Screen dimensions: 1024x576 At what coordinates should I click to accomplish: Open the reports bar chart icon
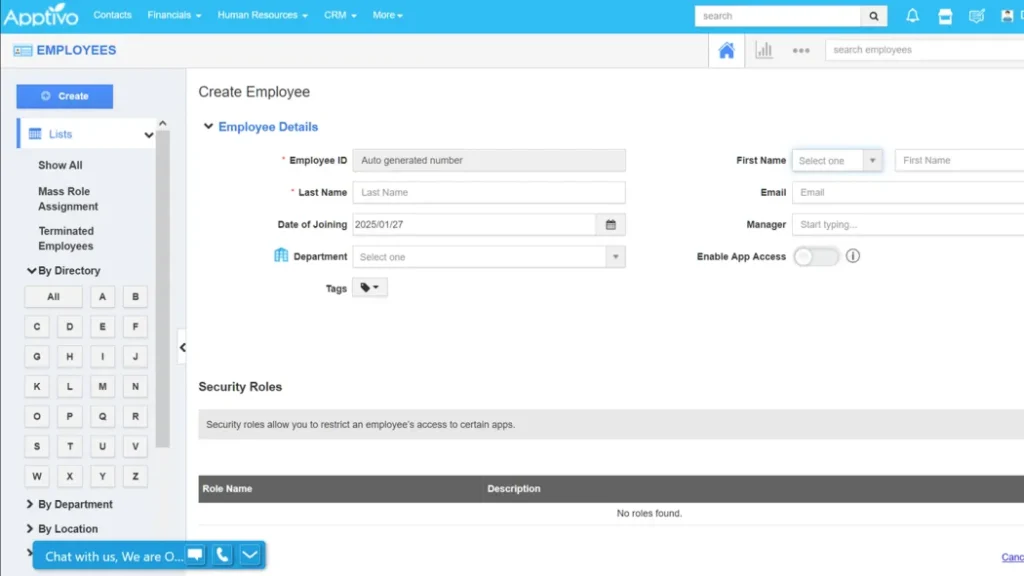(x=764, y=51)
